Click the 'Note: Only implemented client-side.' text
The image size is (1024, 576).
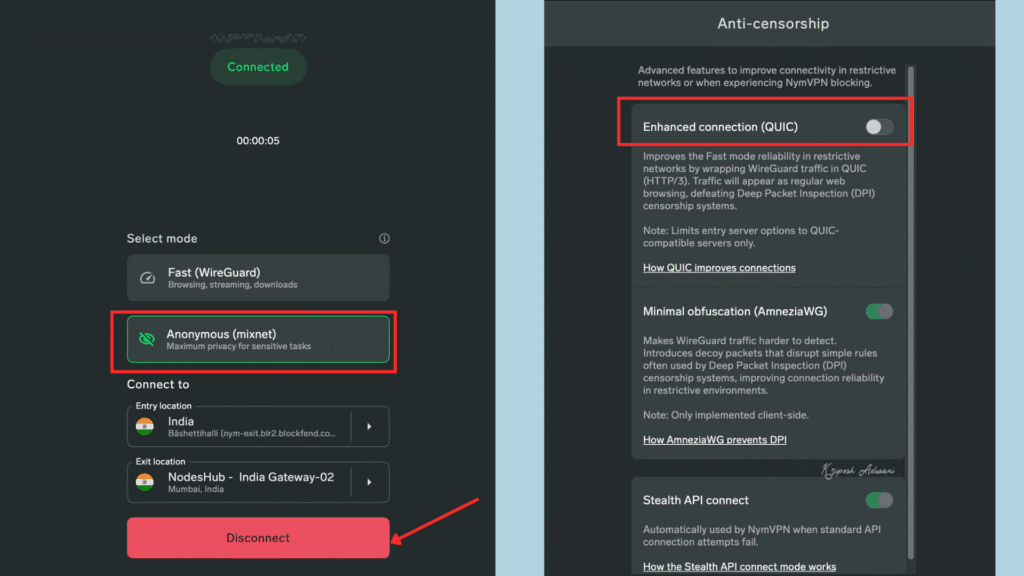[x=726, y=415]
